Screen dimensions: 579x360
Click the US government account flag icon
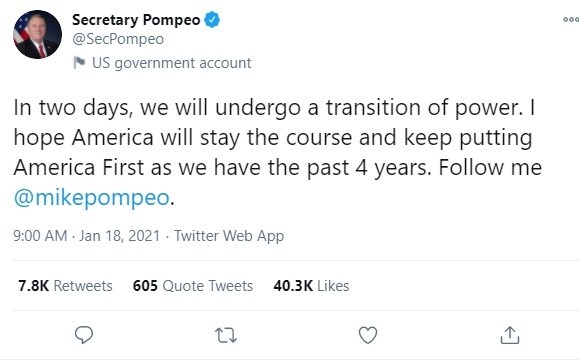(79, 63)
